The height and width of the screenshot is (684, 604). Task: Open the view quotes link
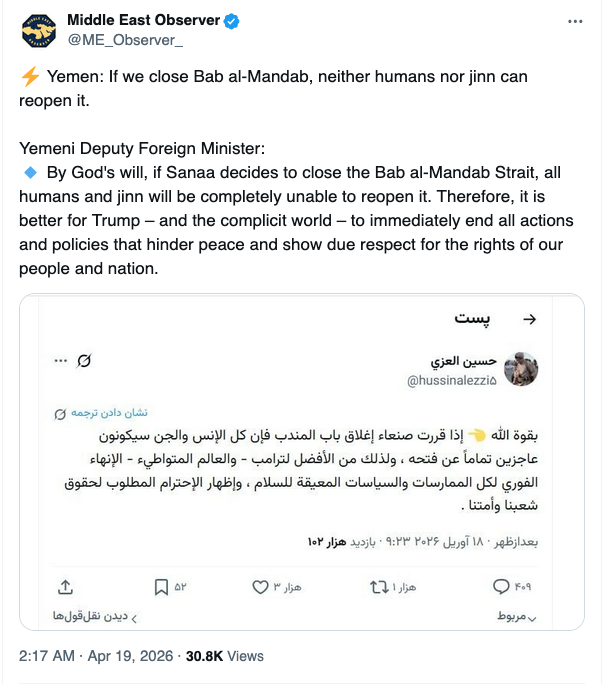coord(94,617)
